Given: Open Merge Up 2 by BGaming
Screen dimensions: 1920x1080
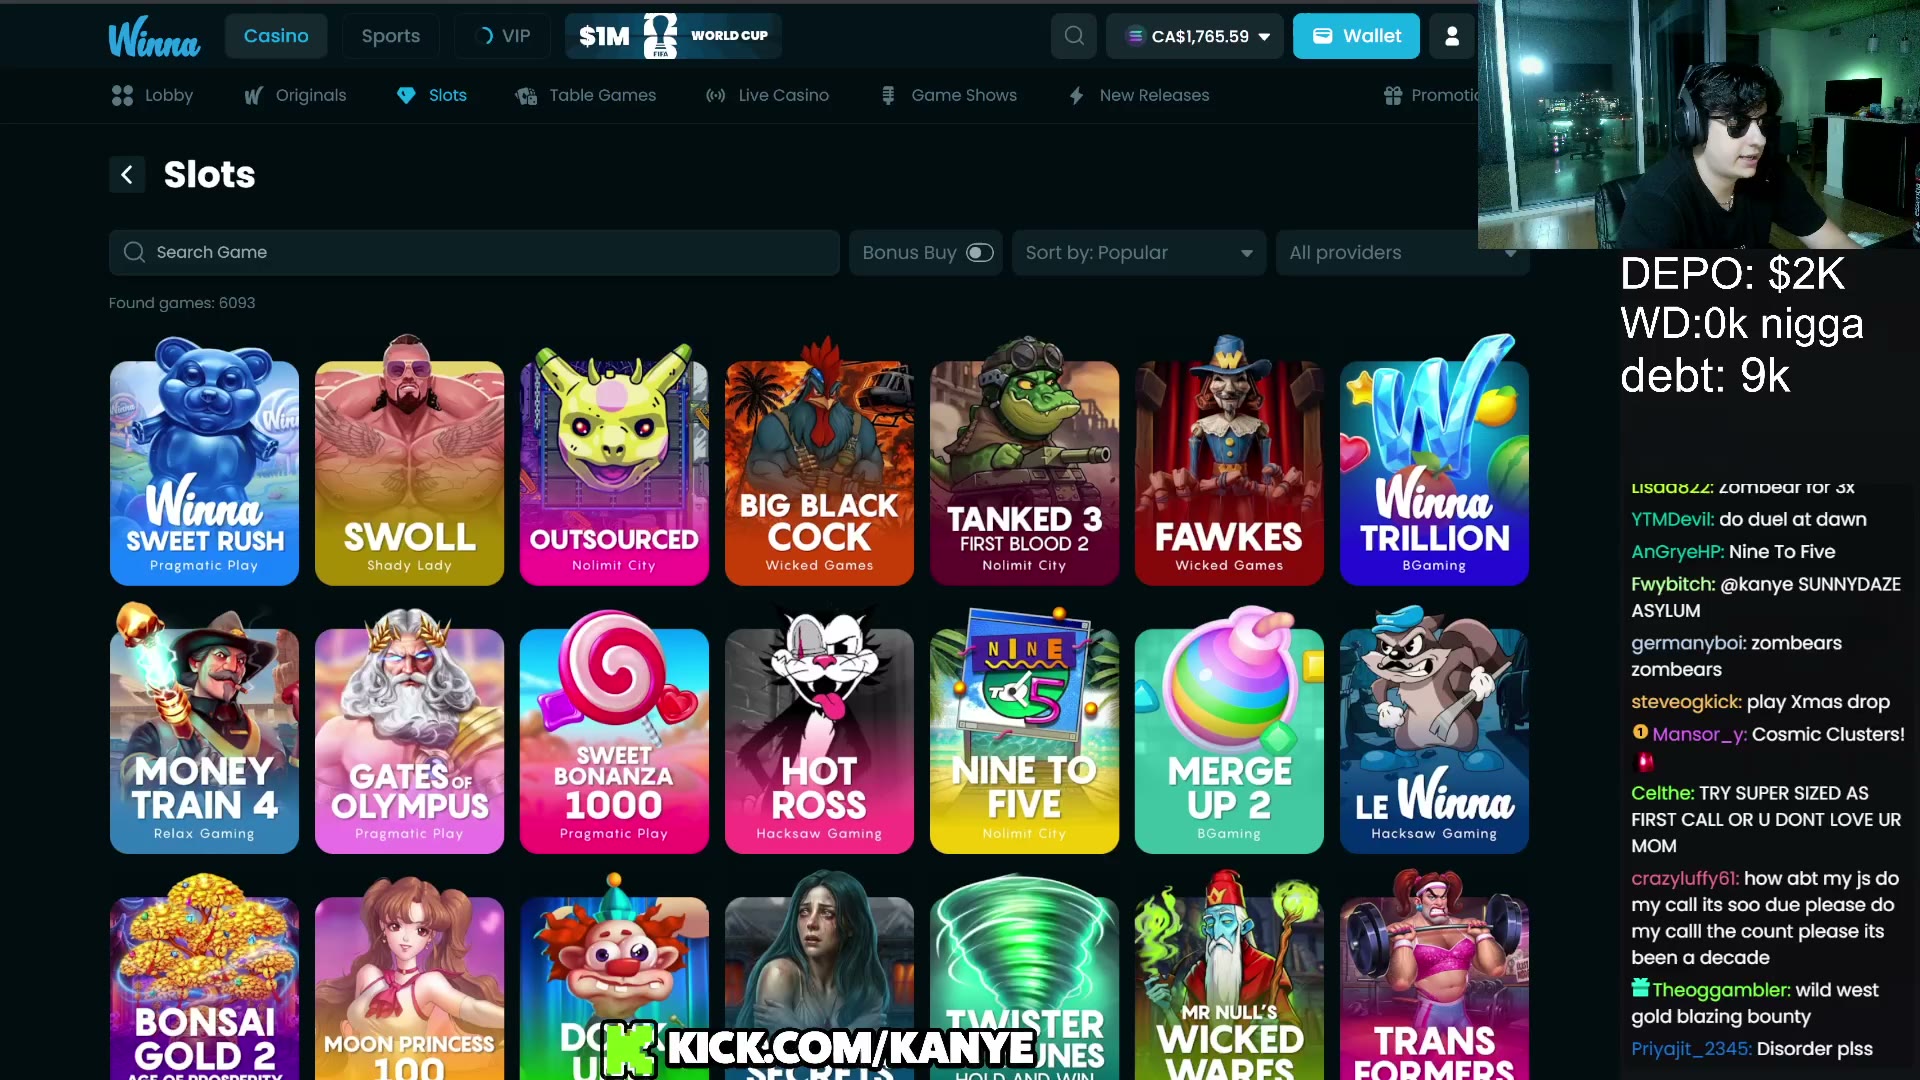Looking at the screenshot, I should coord(1229,729).
